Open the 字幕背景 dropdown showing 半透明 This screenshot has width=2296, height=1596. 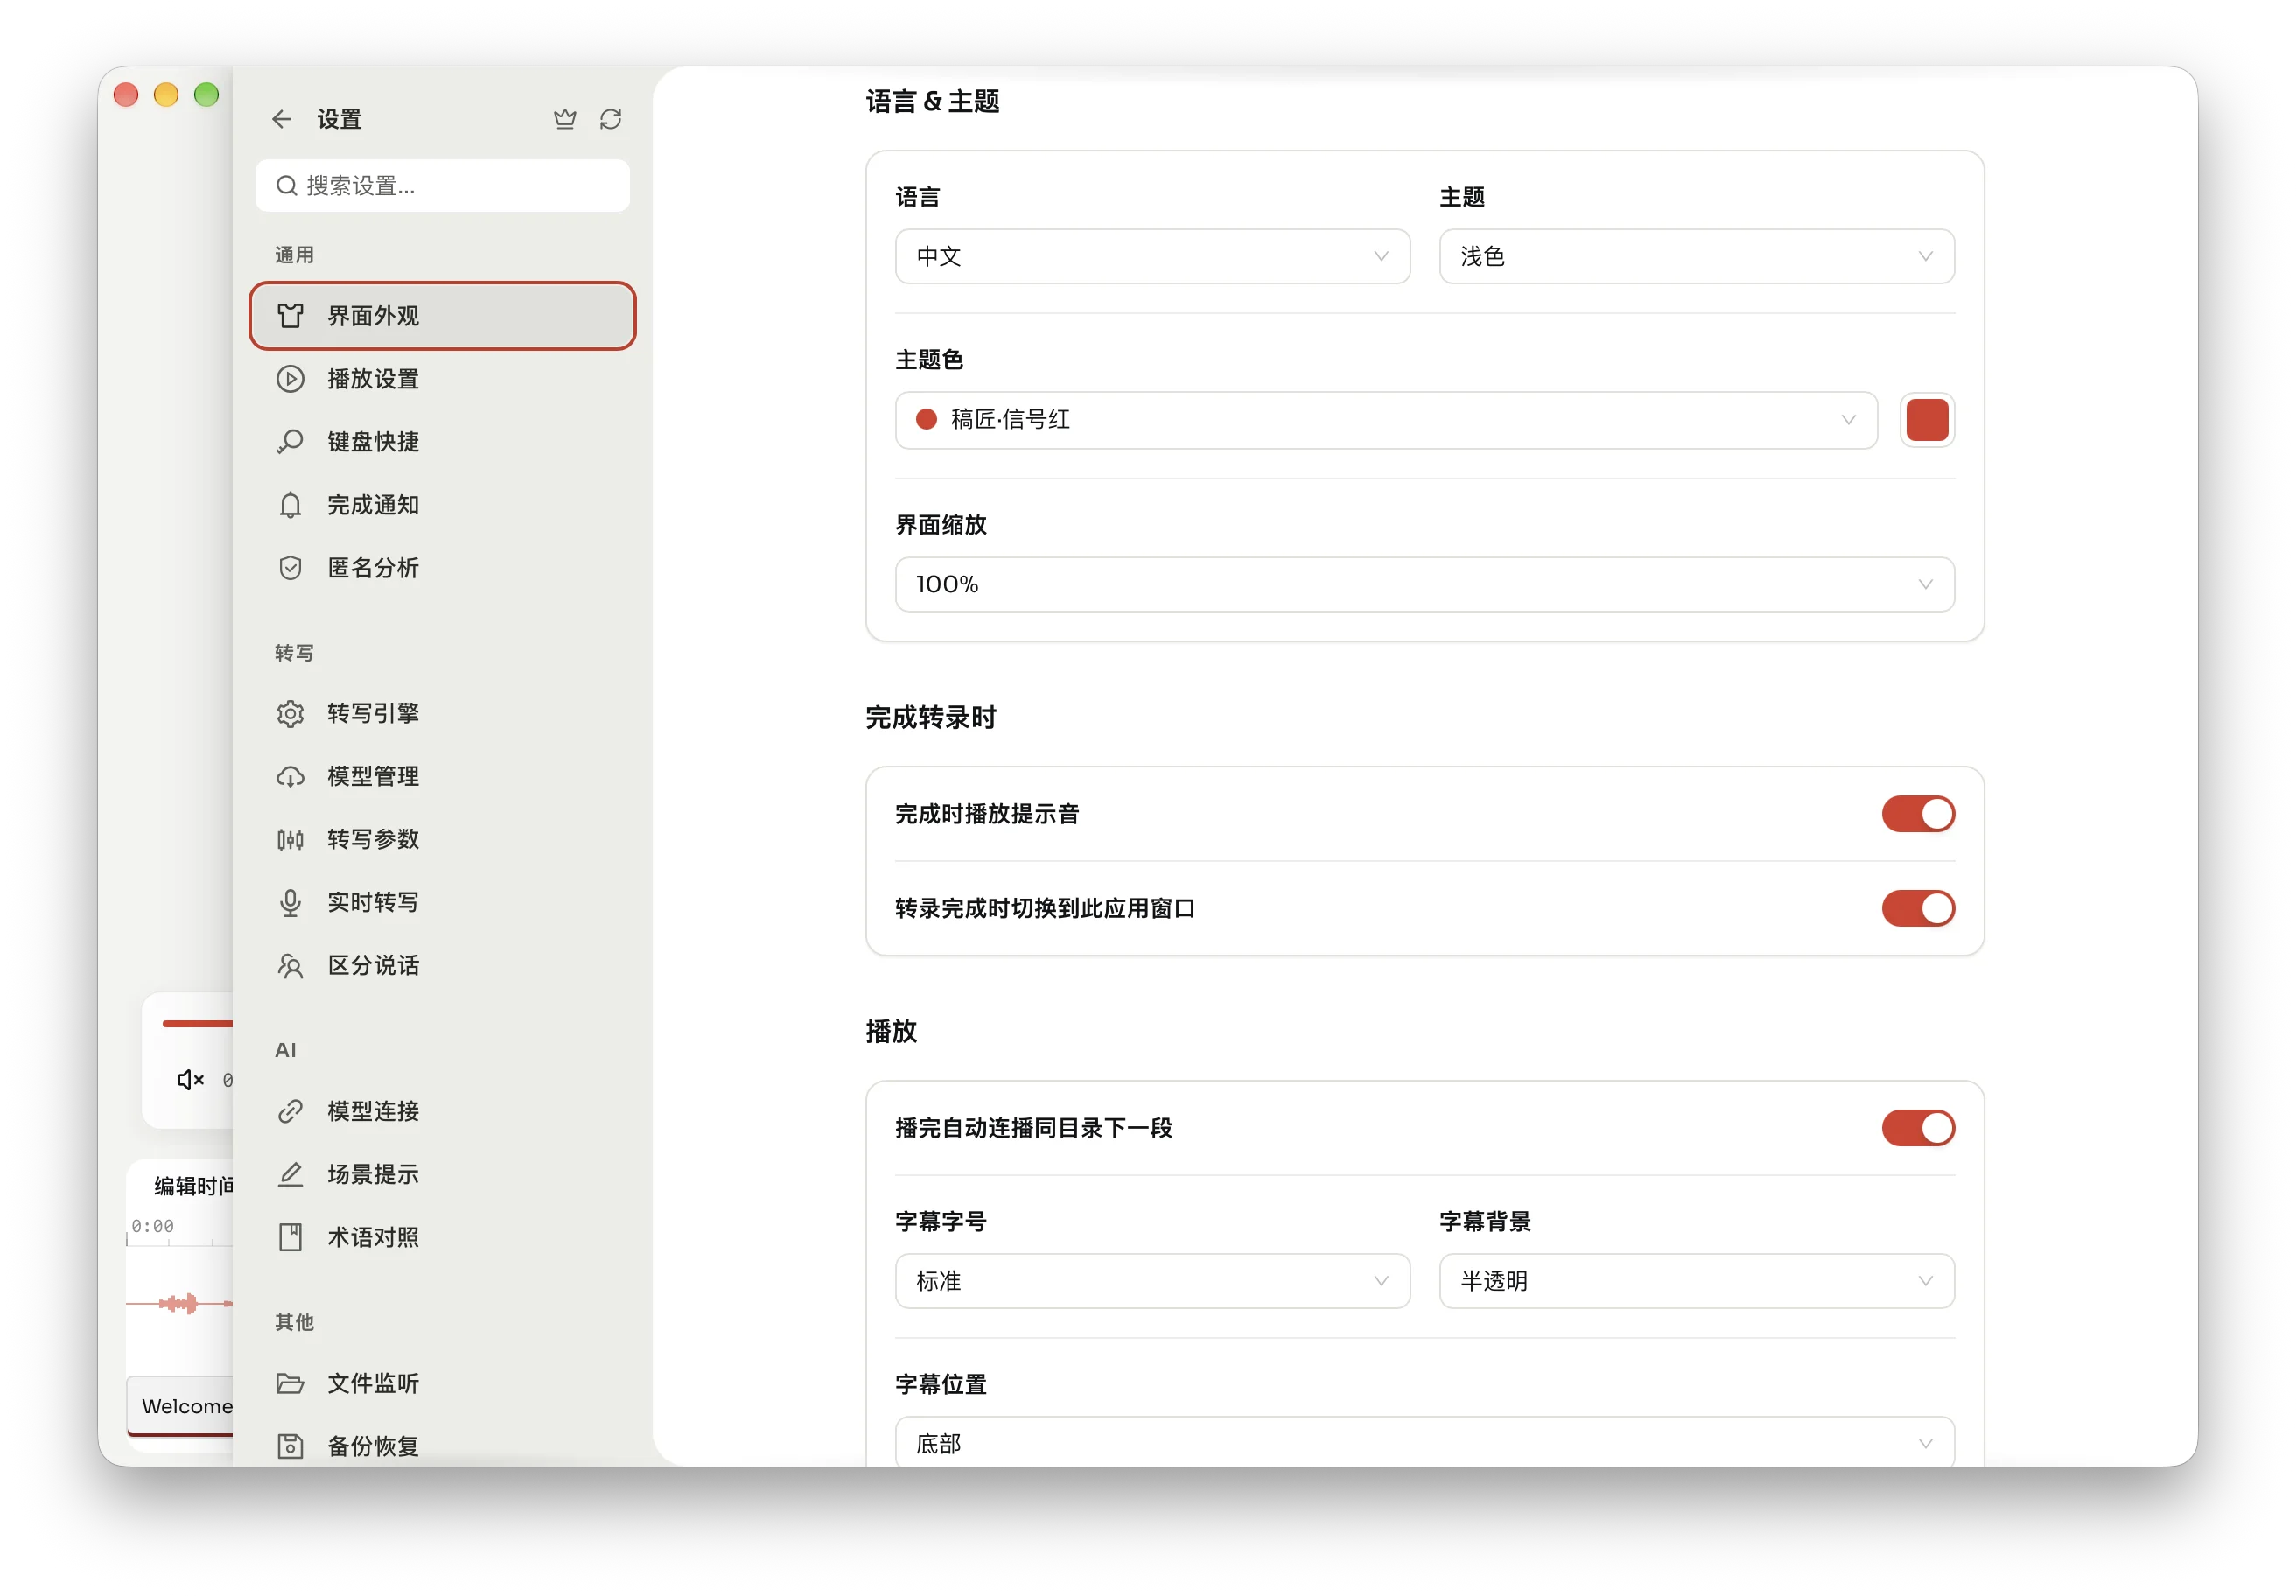[1696, 1280]
